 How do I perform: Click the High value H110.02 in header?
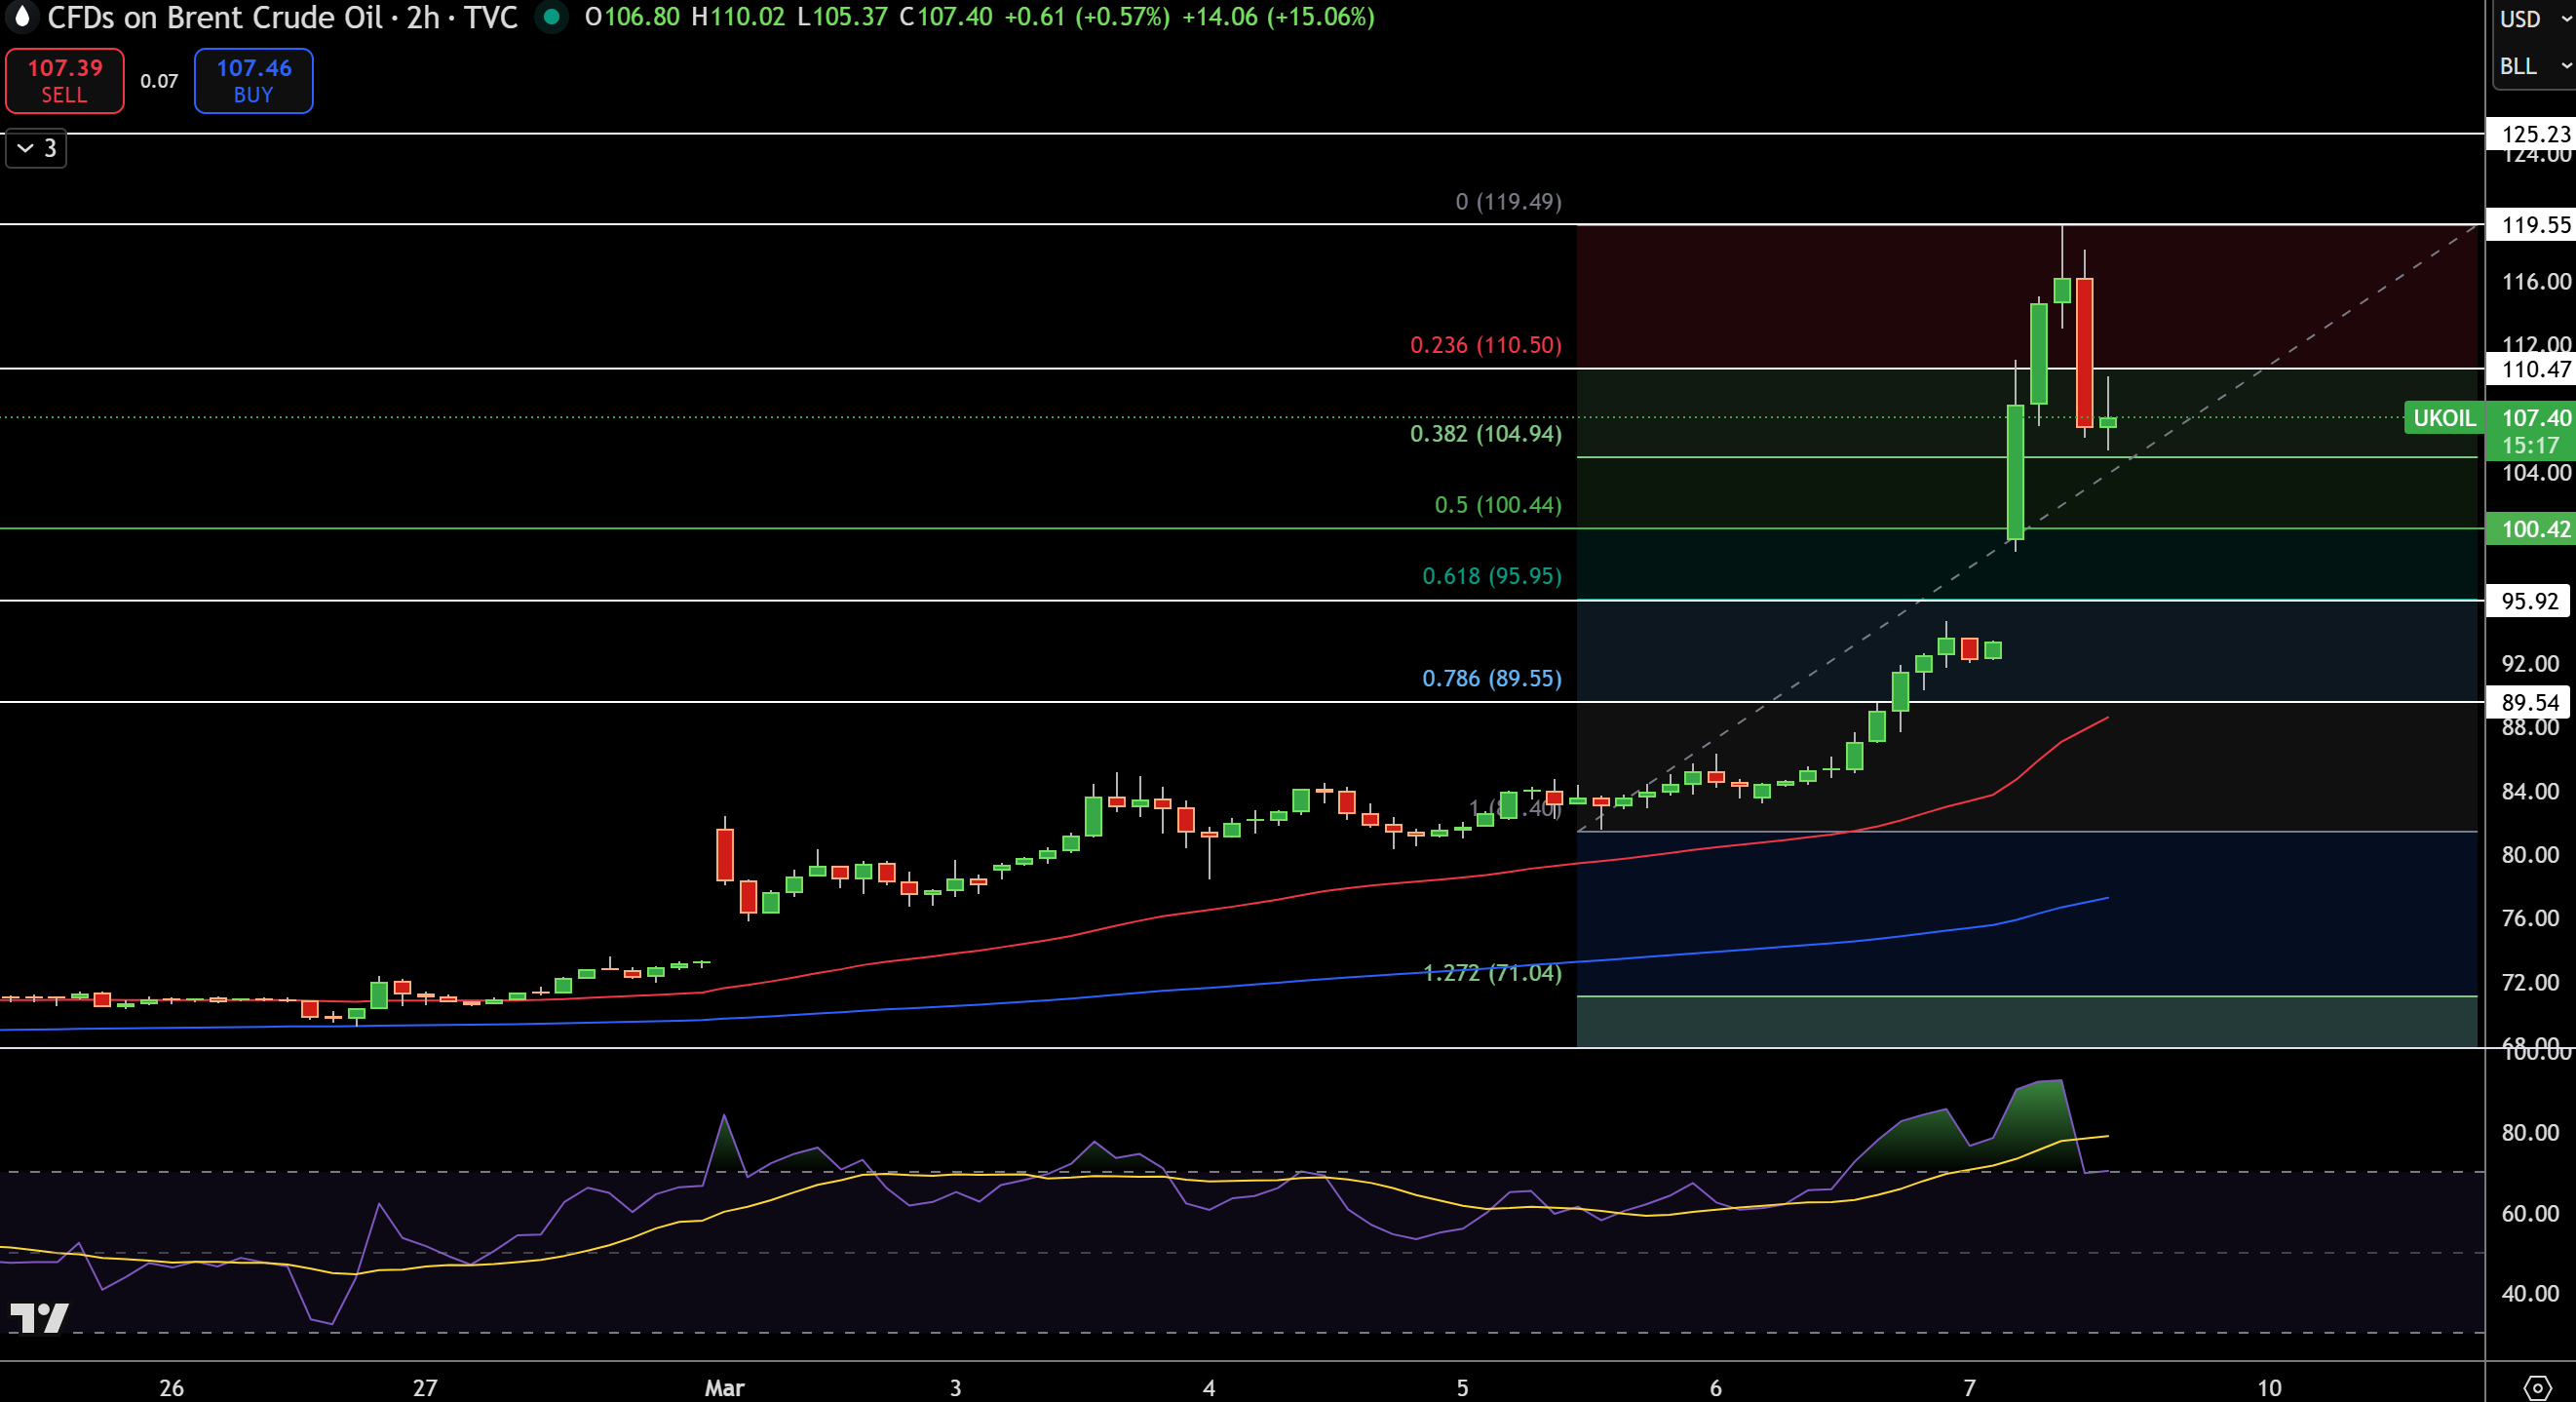[x=738, y=17]
